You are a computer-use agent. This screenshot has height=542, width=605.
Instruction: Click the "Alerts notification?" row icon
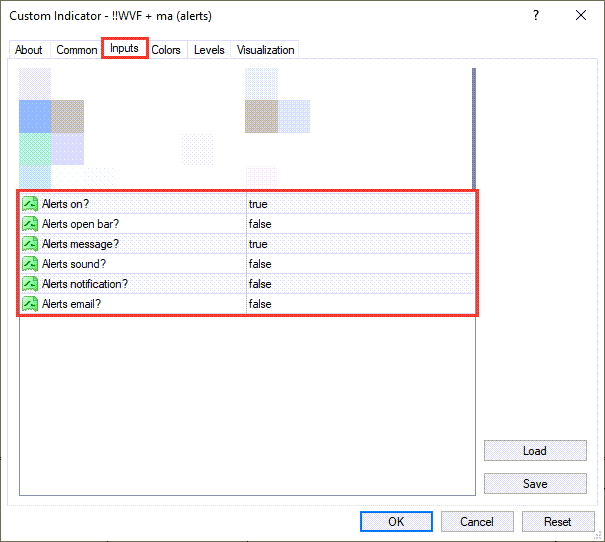pos(30,284)
